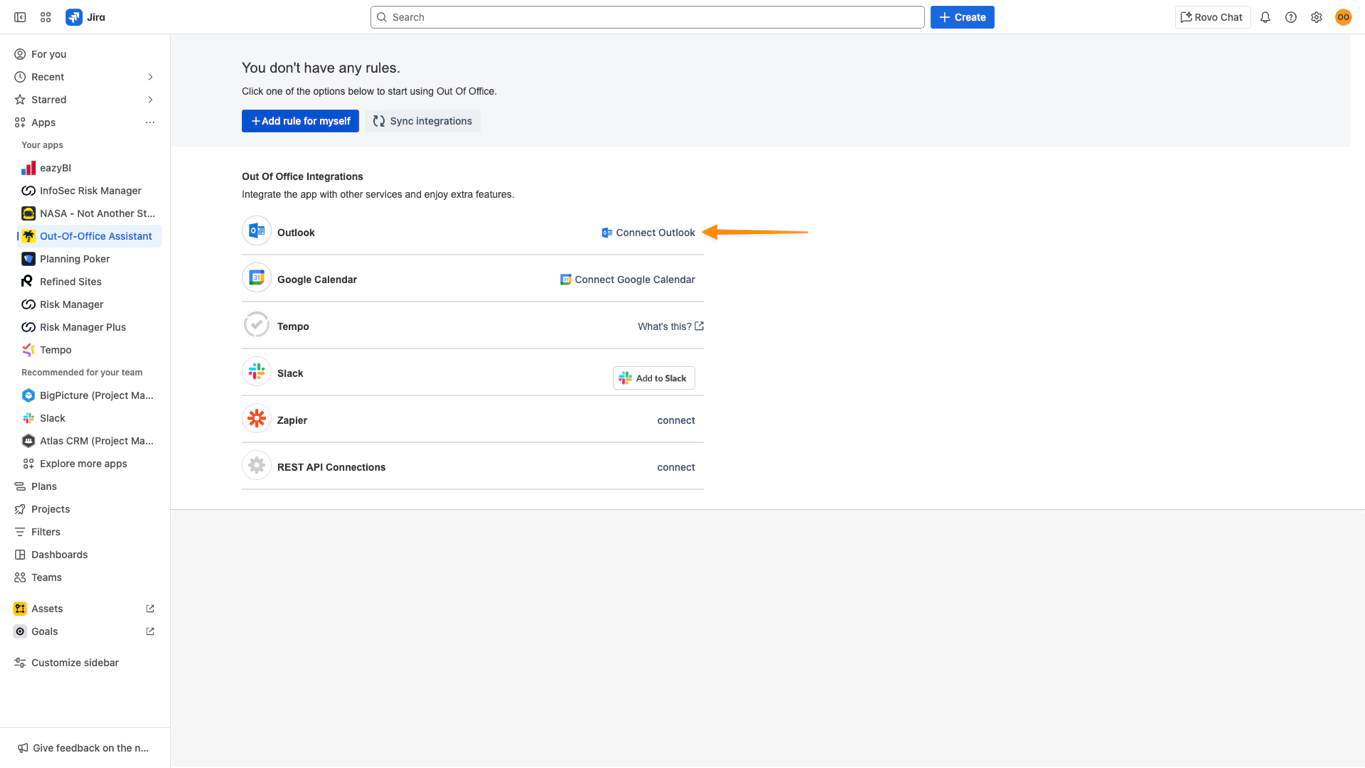This screenshot has height=768, width=1365.
Task: Expand the Recent section chevron
Action: tap(150, 77)
